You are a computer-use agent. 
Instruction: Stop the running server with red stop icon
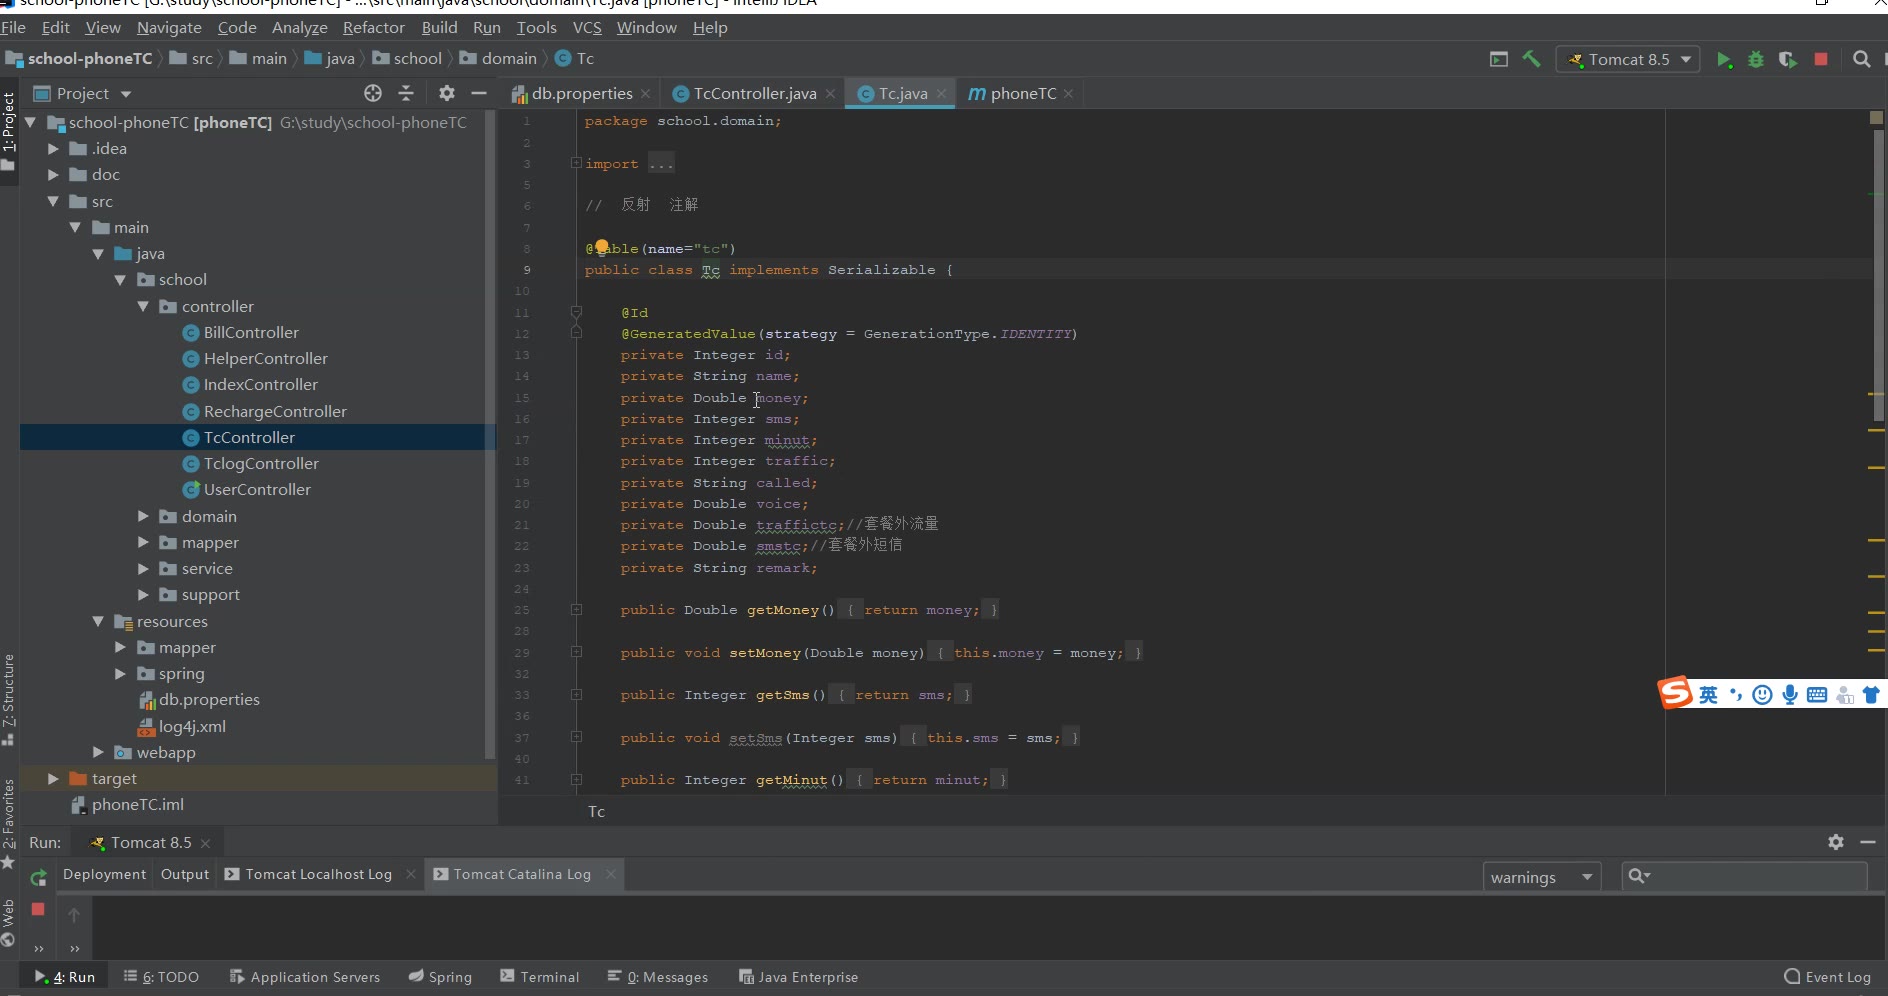pyautogui.click(x=1821, y=60)
